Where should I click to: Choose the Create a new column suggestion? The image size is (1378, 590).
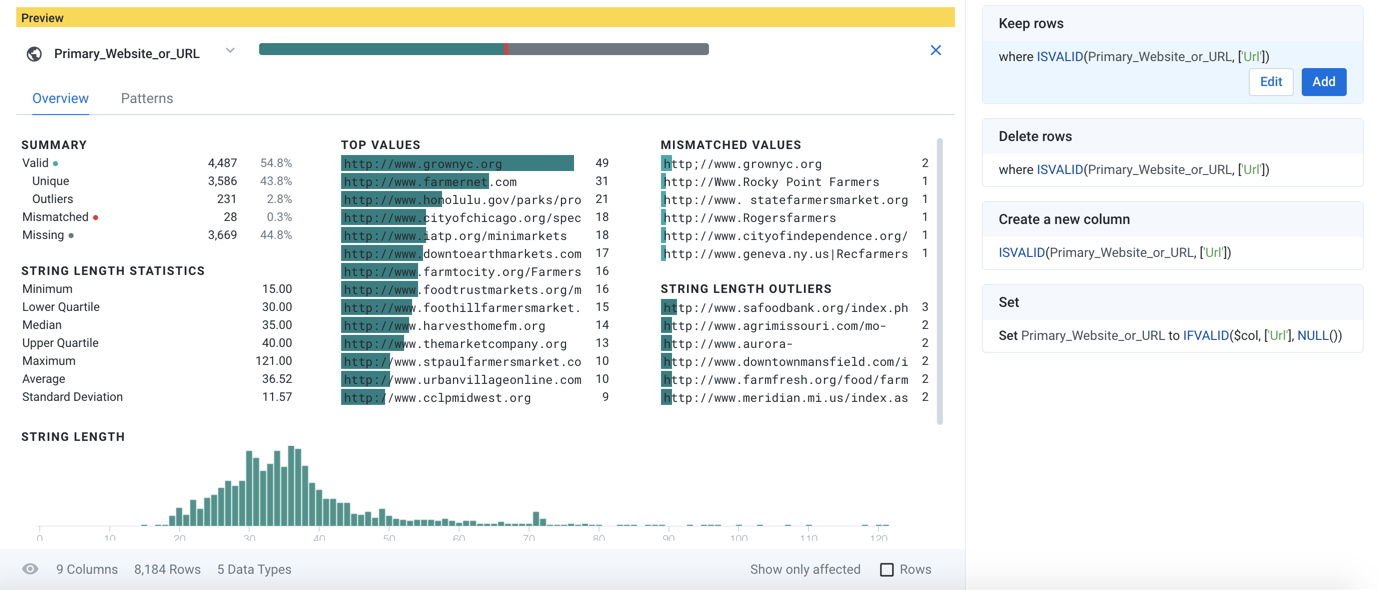pyautogui.click(x=1172, y=236)
